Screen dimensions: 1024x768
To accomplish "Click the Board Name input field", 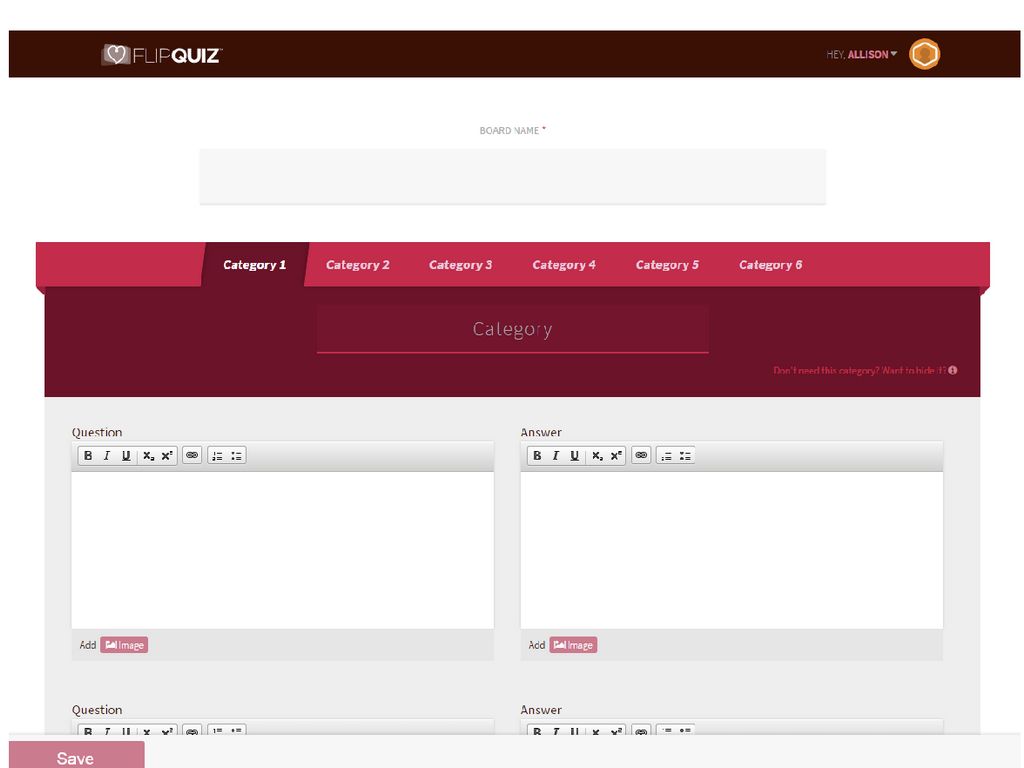I will [512, 176].
